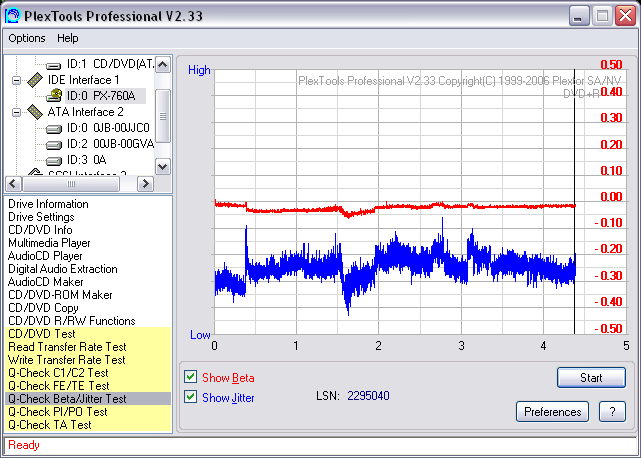
Task: Open CD/DVD Copy
Action: [43, 308]
